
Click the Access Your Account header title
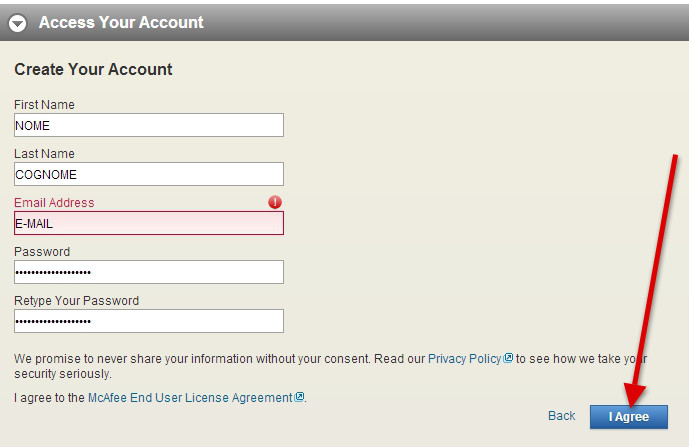[x=121, y=22]
